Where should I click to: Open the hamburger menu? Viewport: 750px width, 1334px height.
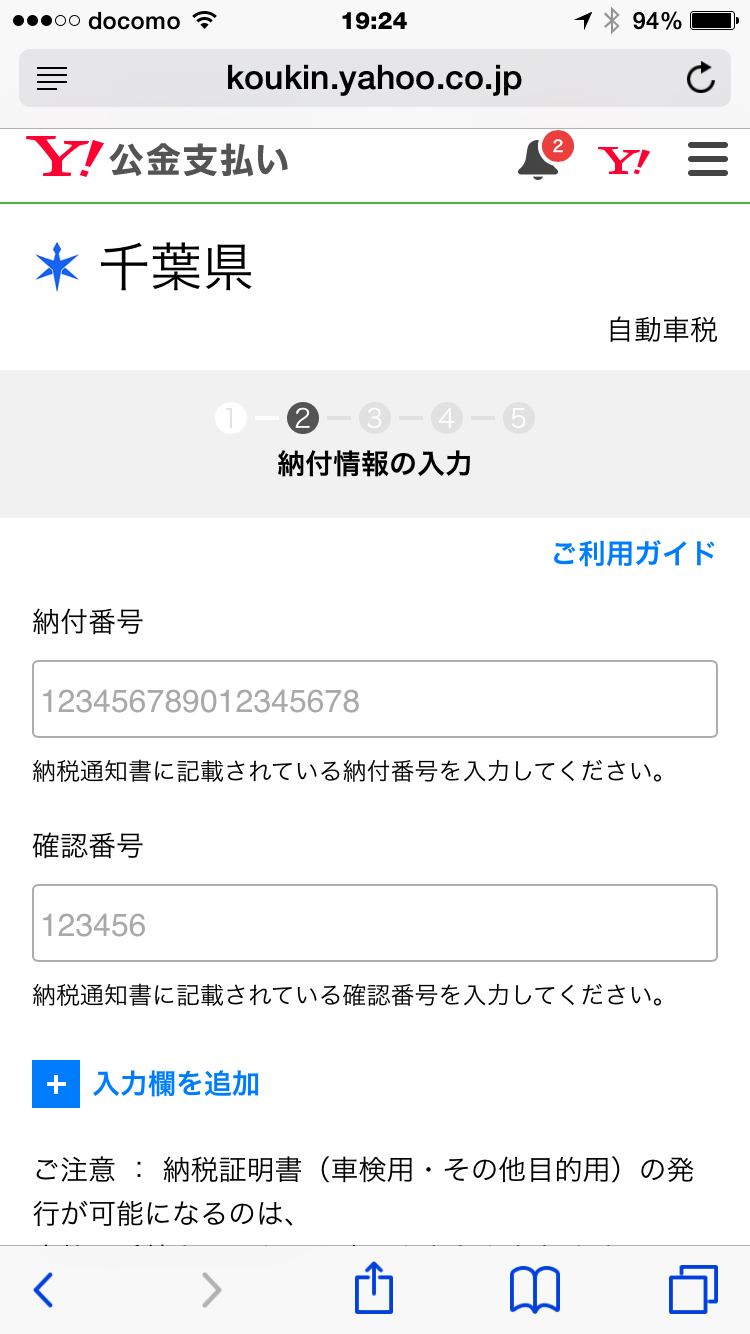coord(708,160)
